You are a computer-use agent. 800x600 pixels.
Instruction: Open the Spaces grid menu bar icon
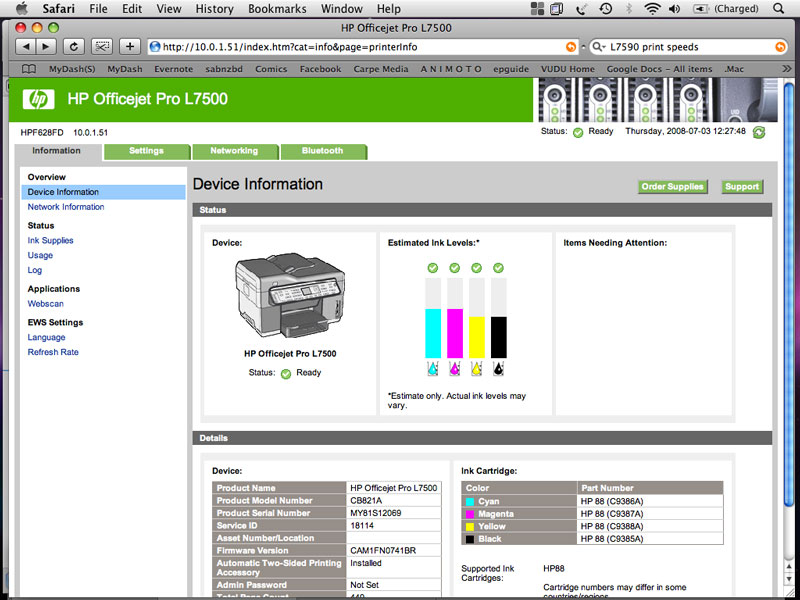(537, 9)
